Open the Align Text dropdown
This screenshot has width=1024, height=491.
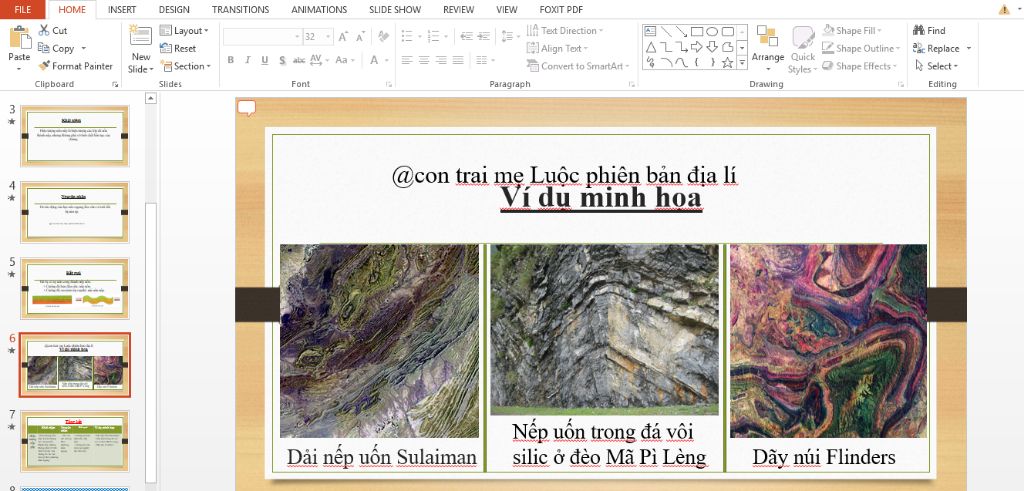(x=558, y=48)
